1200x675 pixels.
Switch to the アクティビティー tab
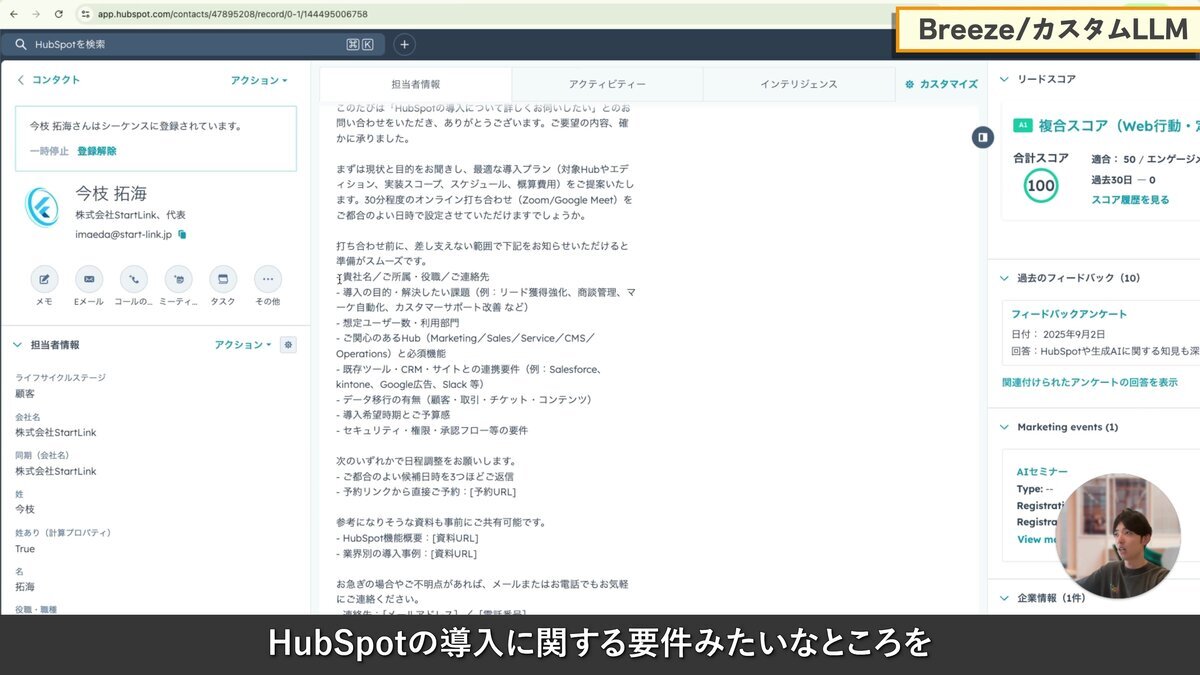609,84
